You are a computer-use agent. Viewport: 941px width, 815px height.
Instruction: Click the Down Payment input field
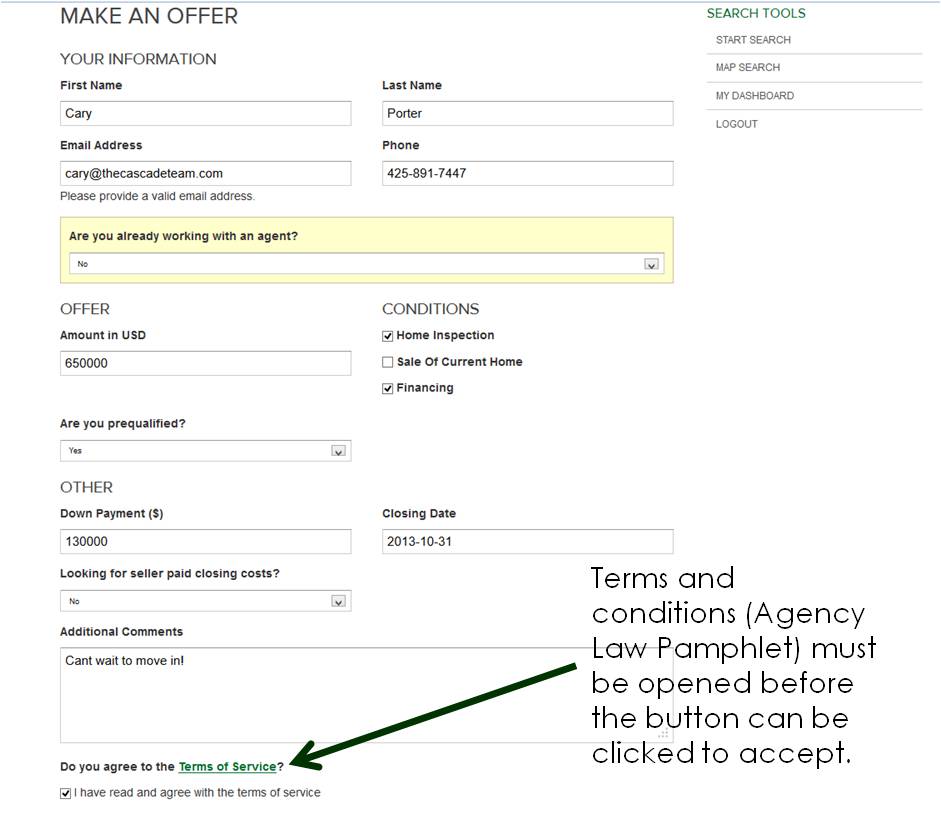click(x=205, y=542)
